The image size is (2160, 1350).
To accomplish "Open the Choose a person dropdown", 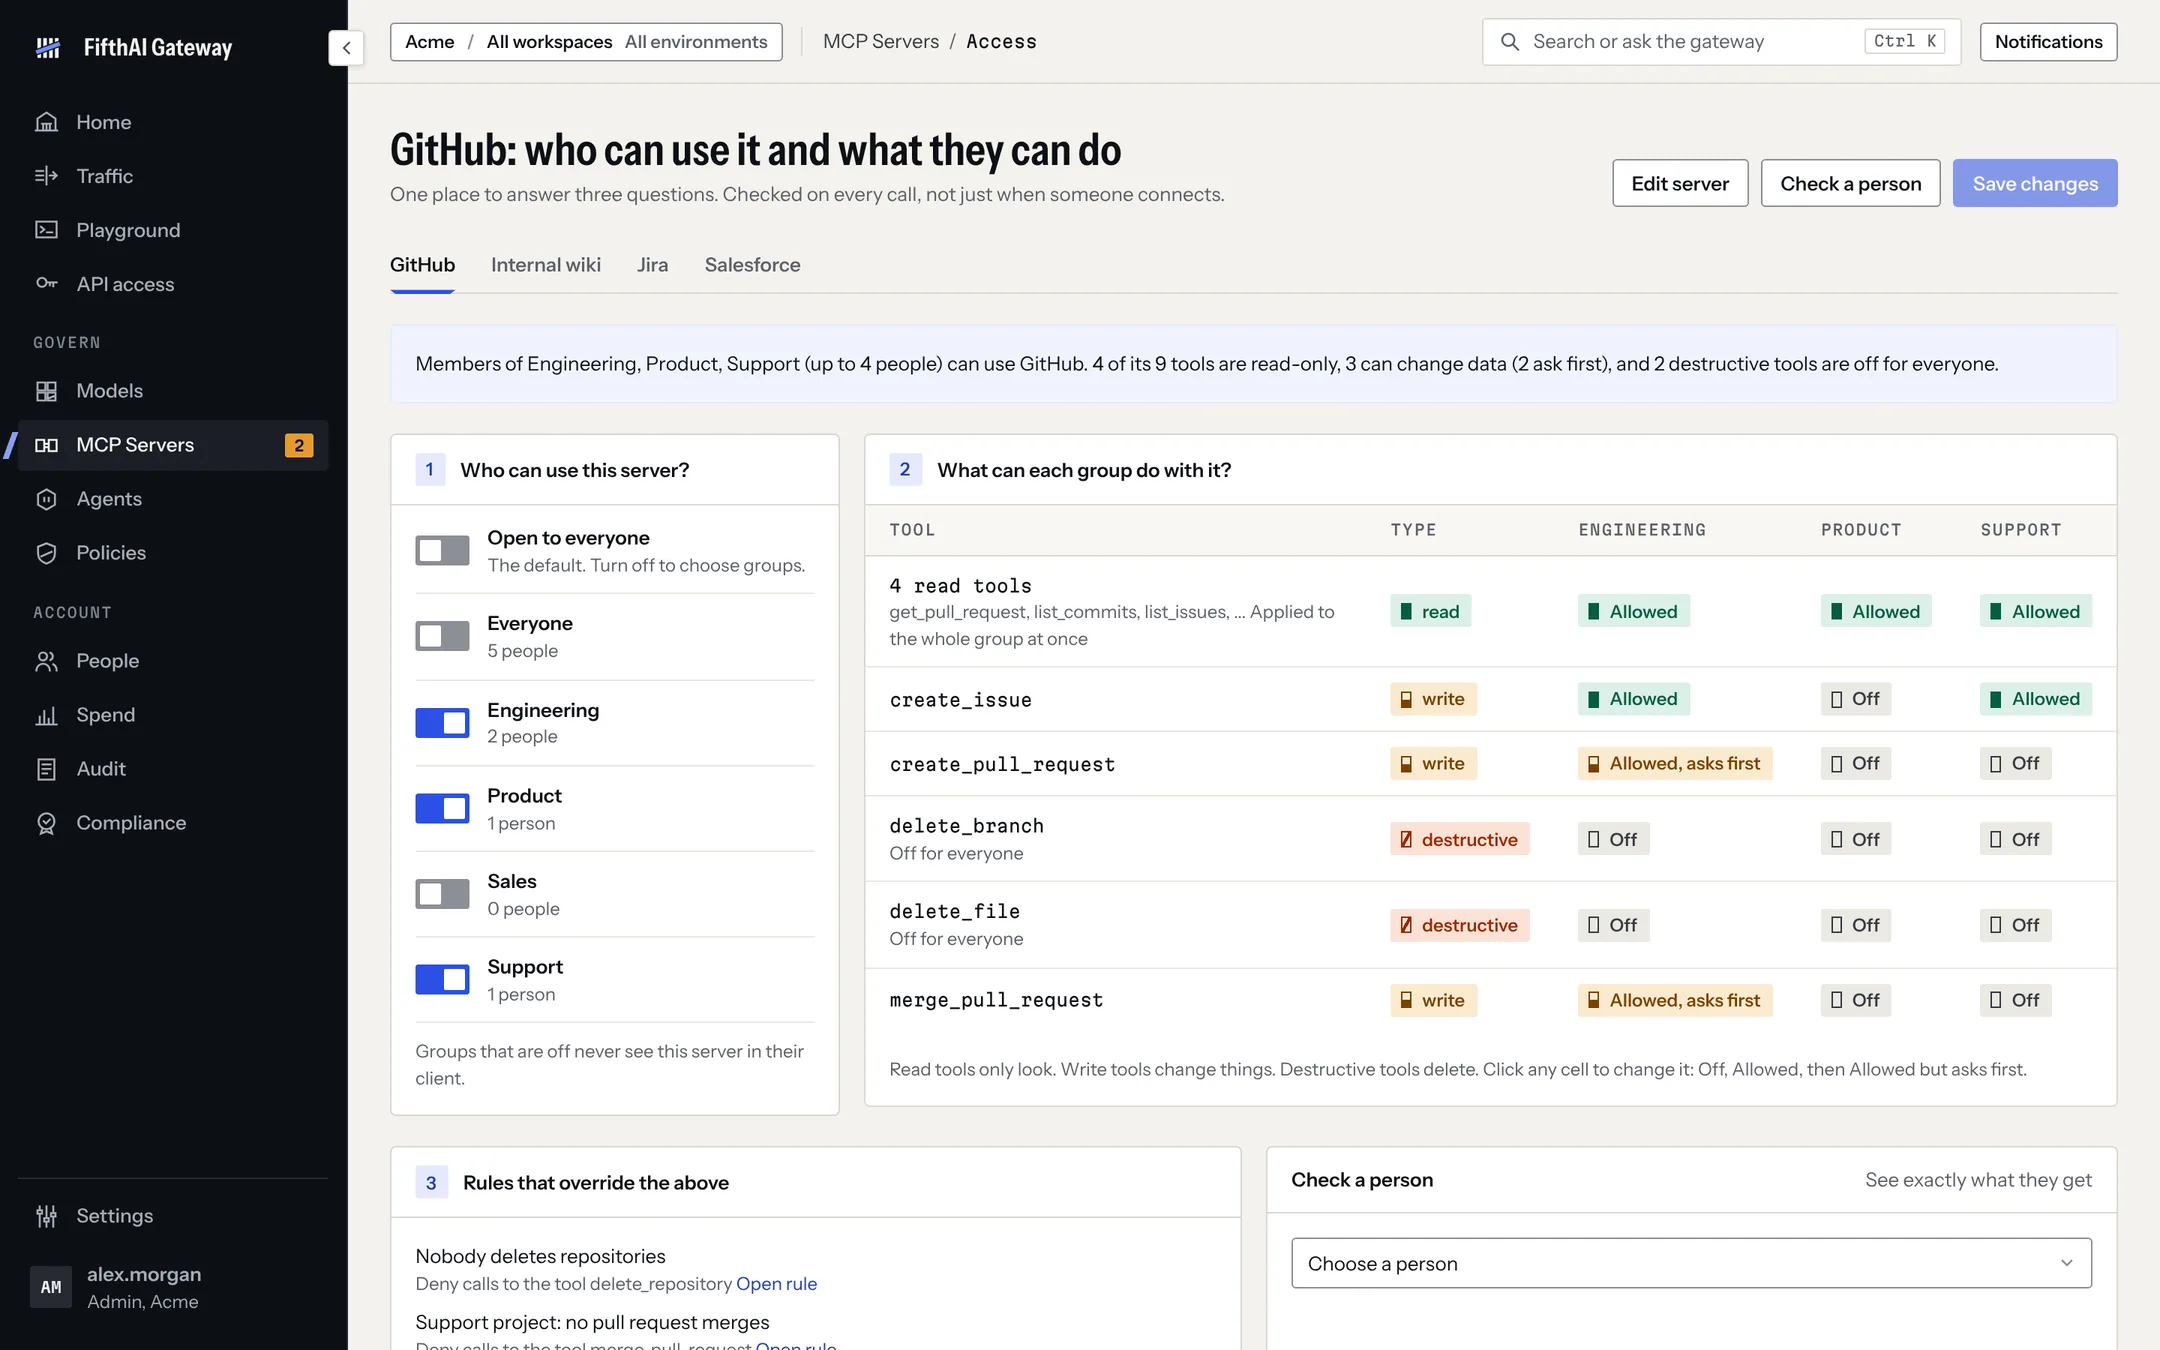I will [1691, 1263].
